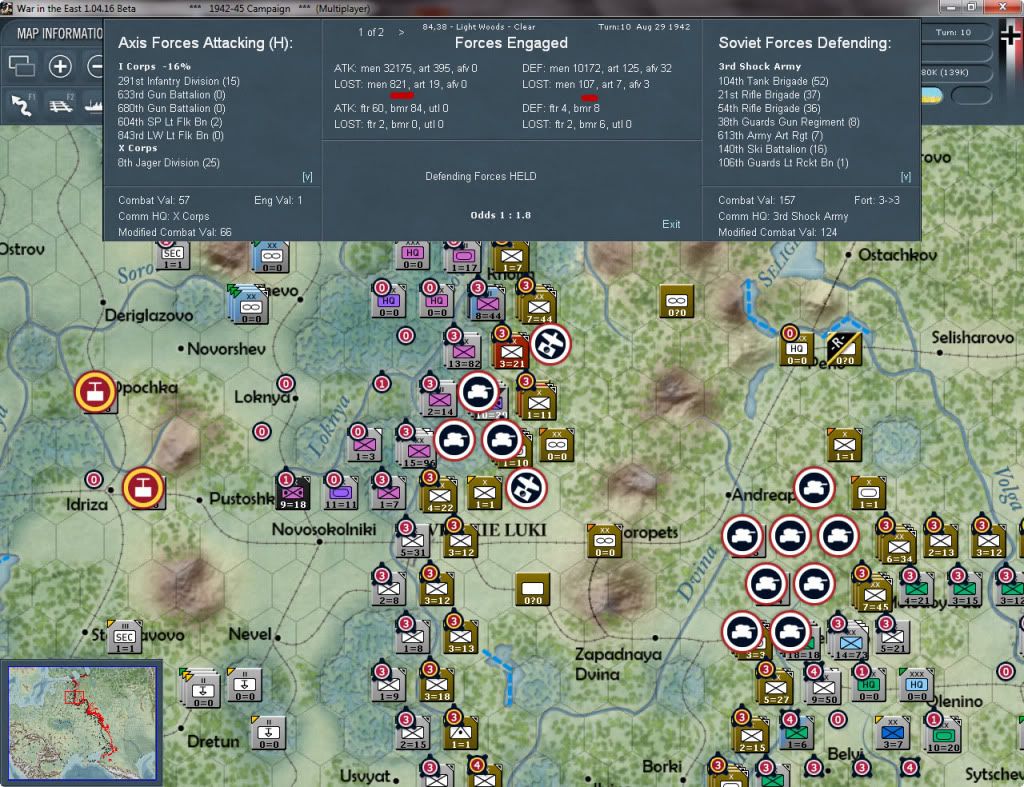1024x787 pixels.
Task: Select the purple HQ 0=0 counter under 'I=17'
Action: tap(436, 301)
